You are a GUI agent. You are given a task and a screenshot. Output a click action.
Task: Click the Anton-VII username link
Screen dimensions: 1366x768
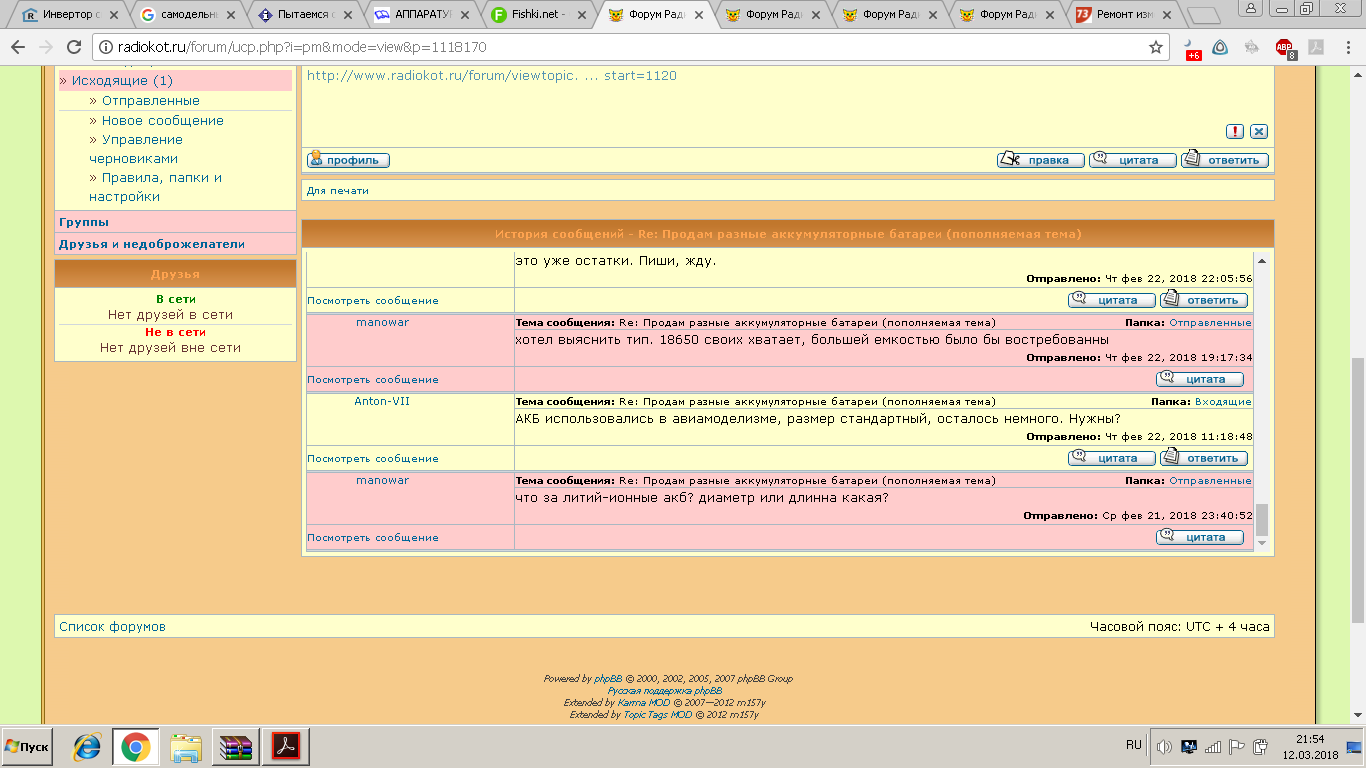tap(382, 401)
